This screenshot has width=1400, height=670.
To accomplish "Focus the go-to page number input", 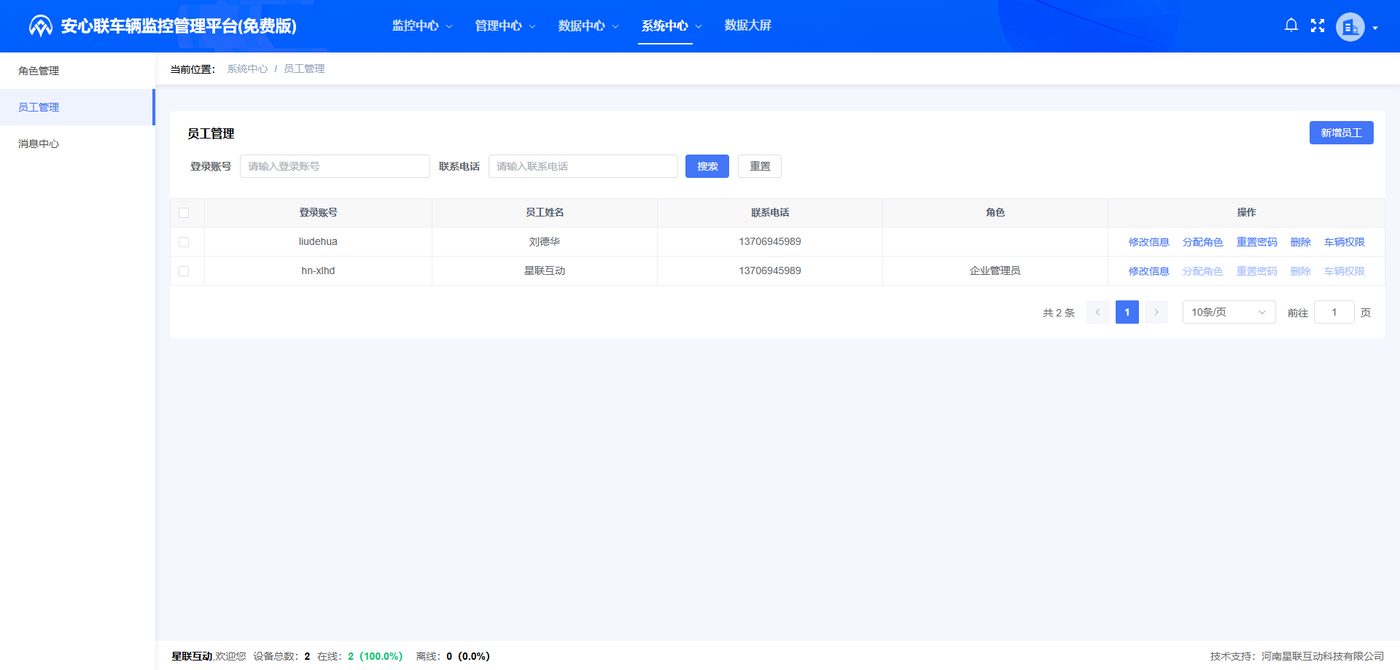I will (1334, 313).
